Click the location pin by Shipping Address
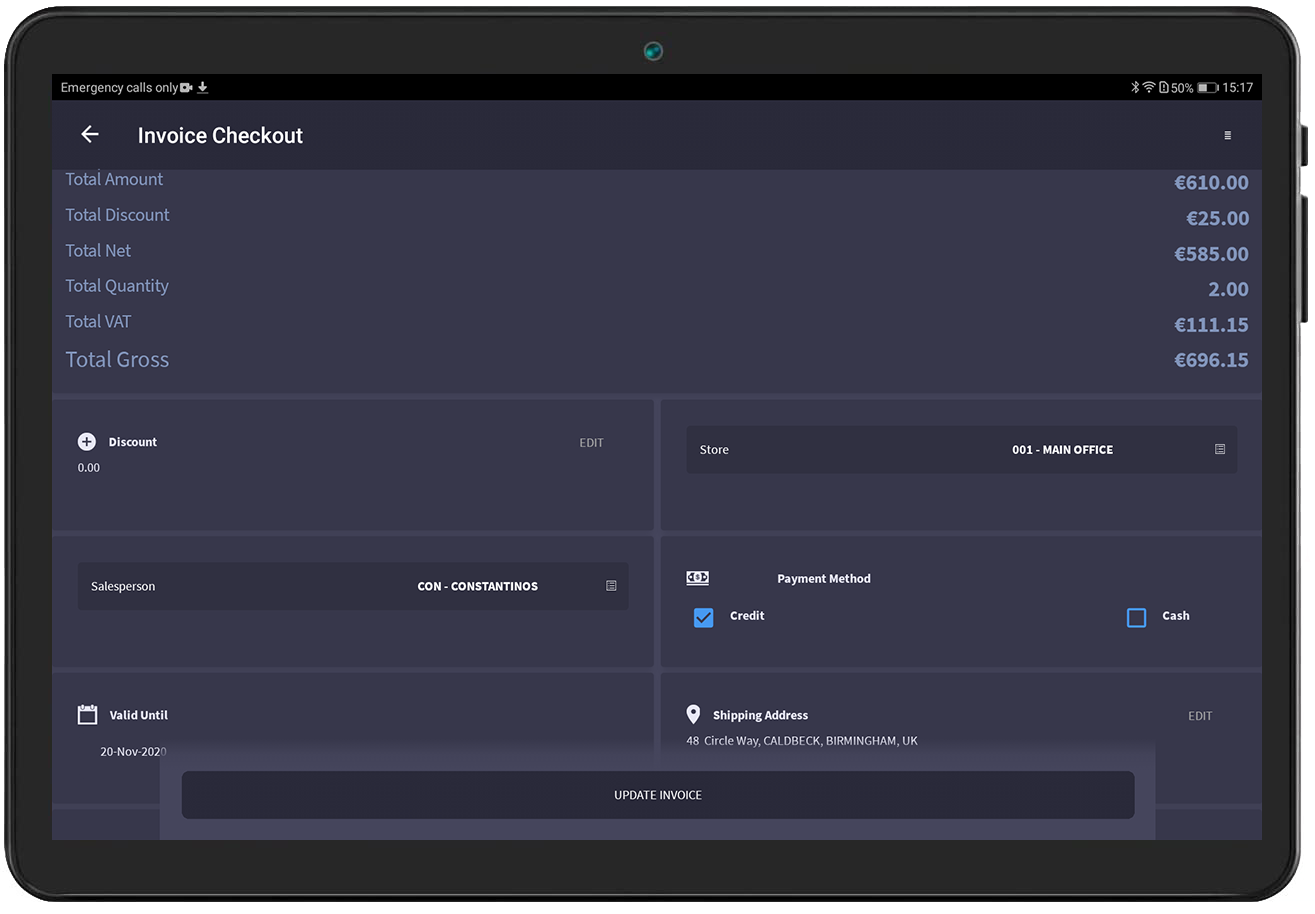The width and height of the screenshot is (1315, 914). pyautogui.click(x=693, y=715)
